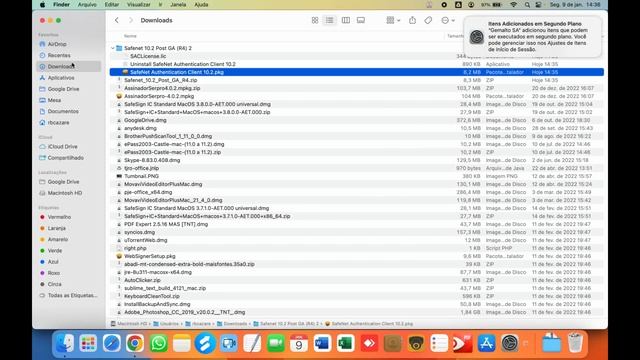This screenshot has width=640, height=360.
Task: Click the tag toolbar icon
Action: 428,20
